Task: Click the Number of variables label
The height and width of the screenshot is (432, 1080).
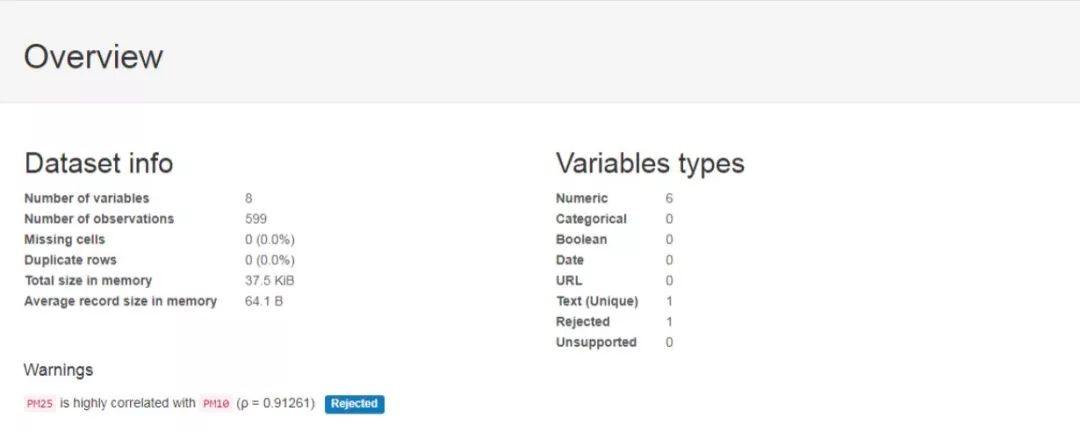Action: (86, 198)
